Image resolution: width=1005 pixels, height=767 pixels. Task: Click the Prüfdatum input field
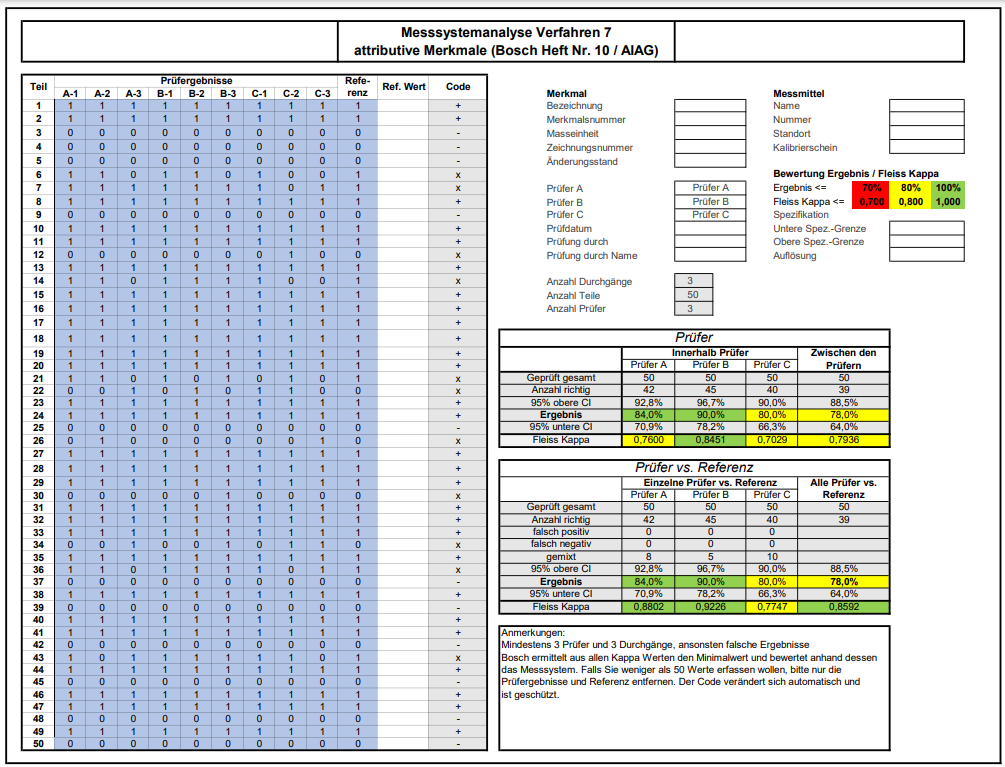pos(710,228)
